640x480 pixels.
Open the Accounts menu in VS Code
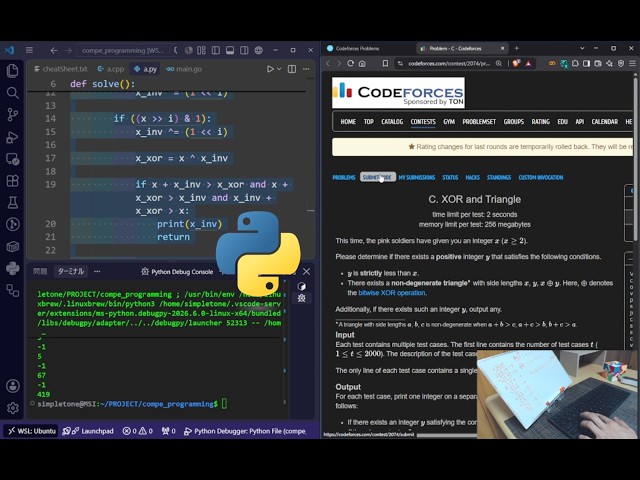click(13, 386)
